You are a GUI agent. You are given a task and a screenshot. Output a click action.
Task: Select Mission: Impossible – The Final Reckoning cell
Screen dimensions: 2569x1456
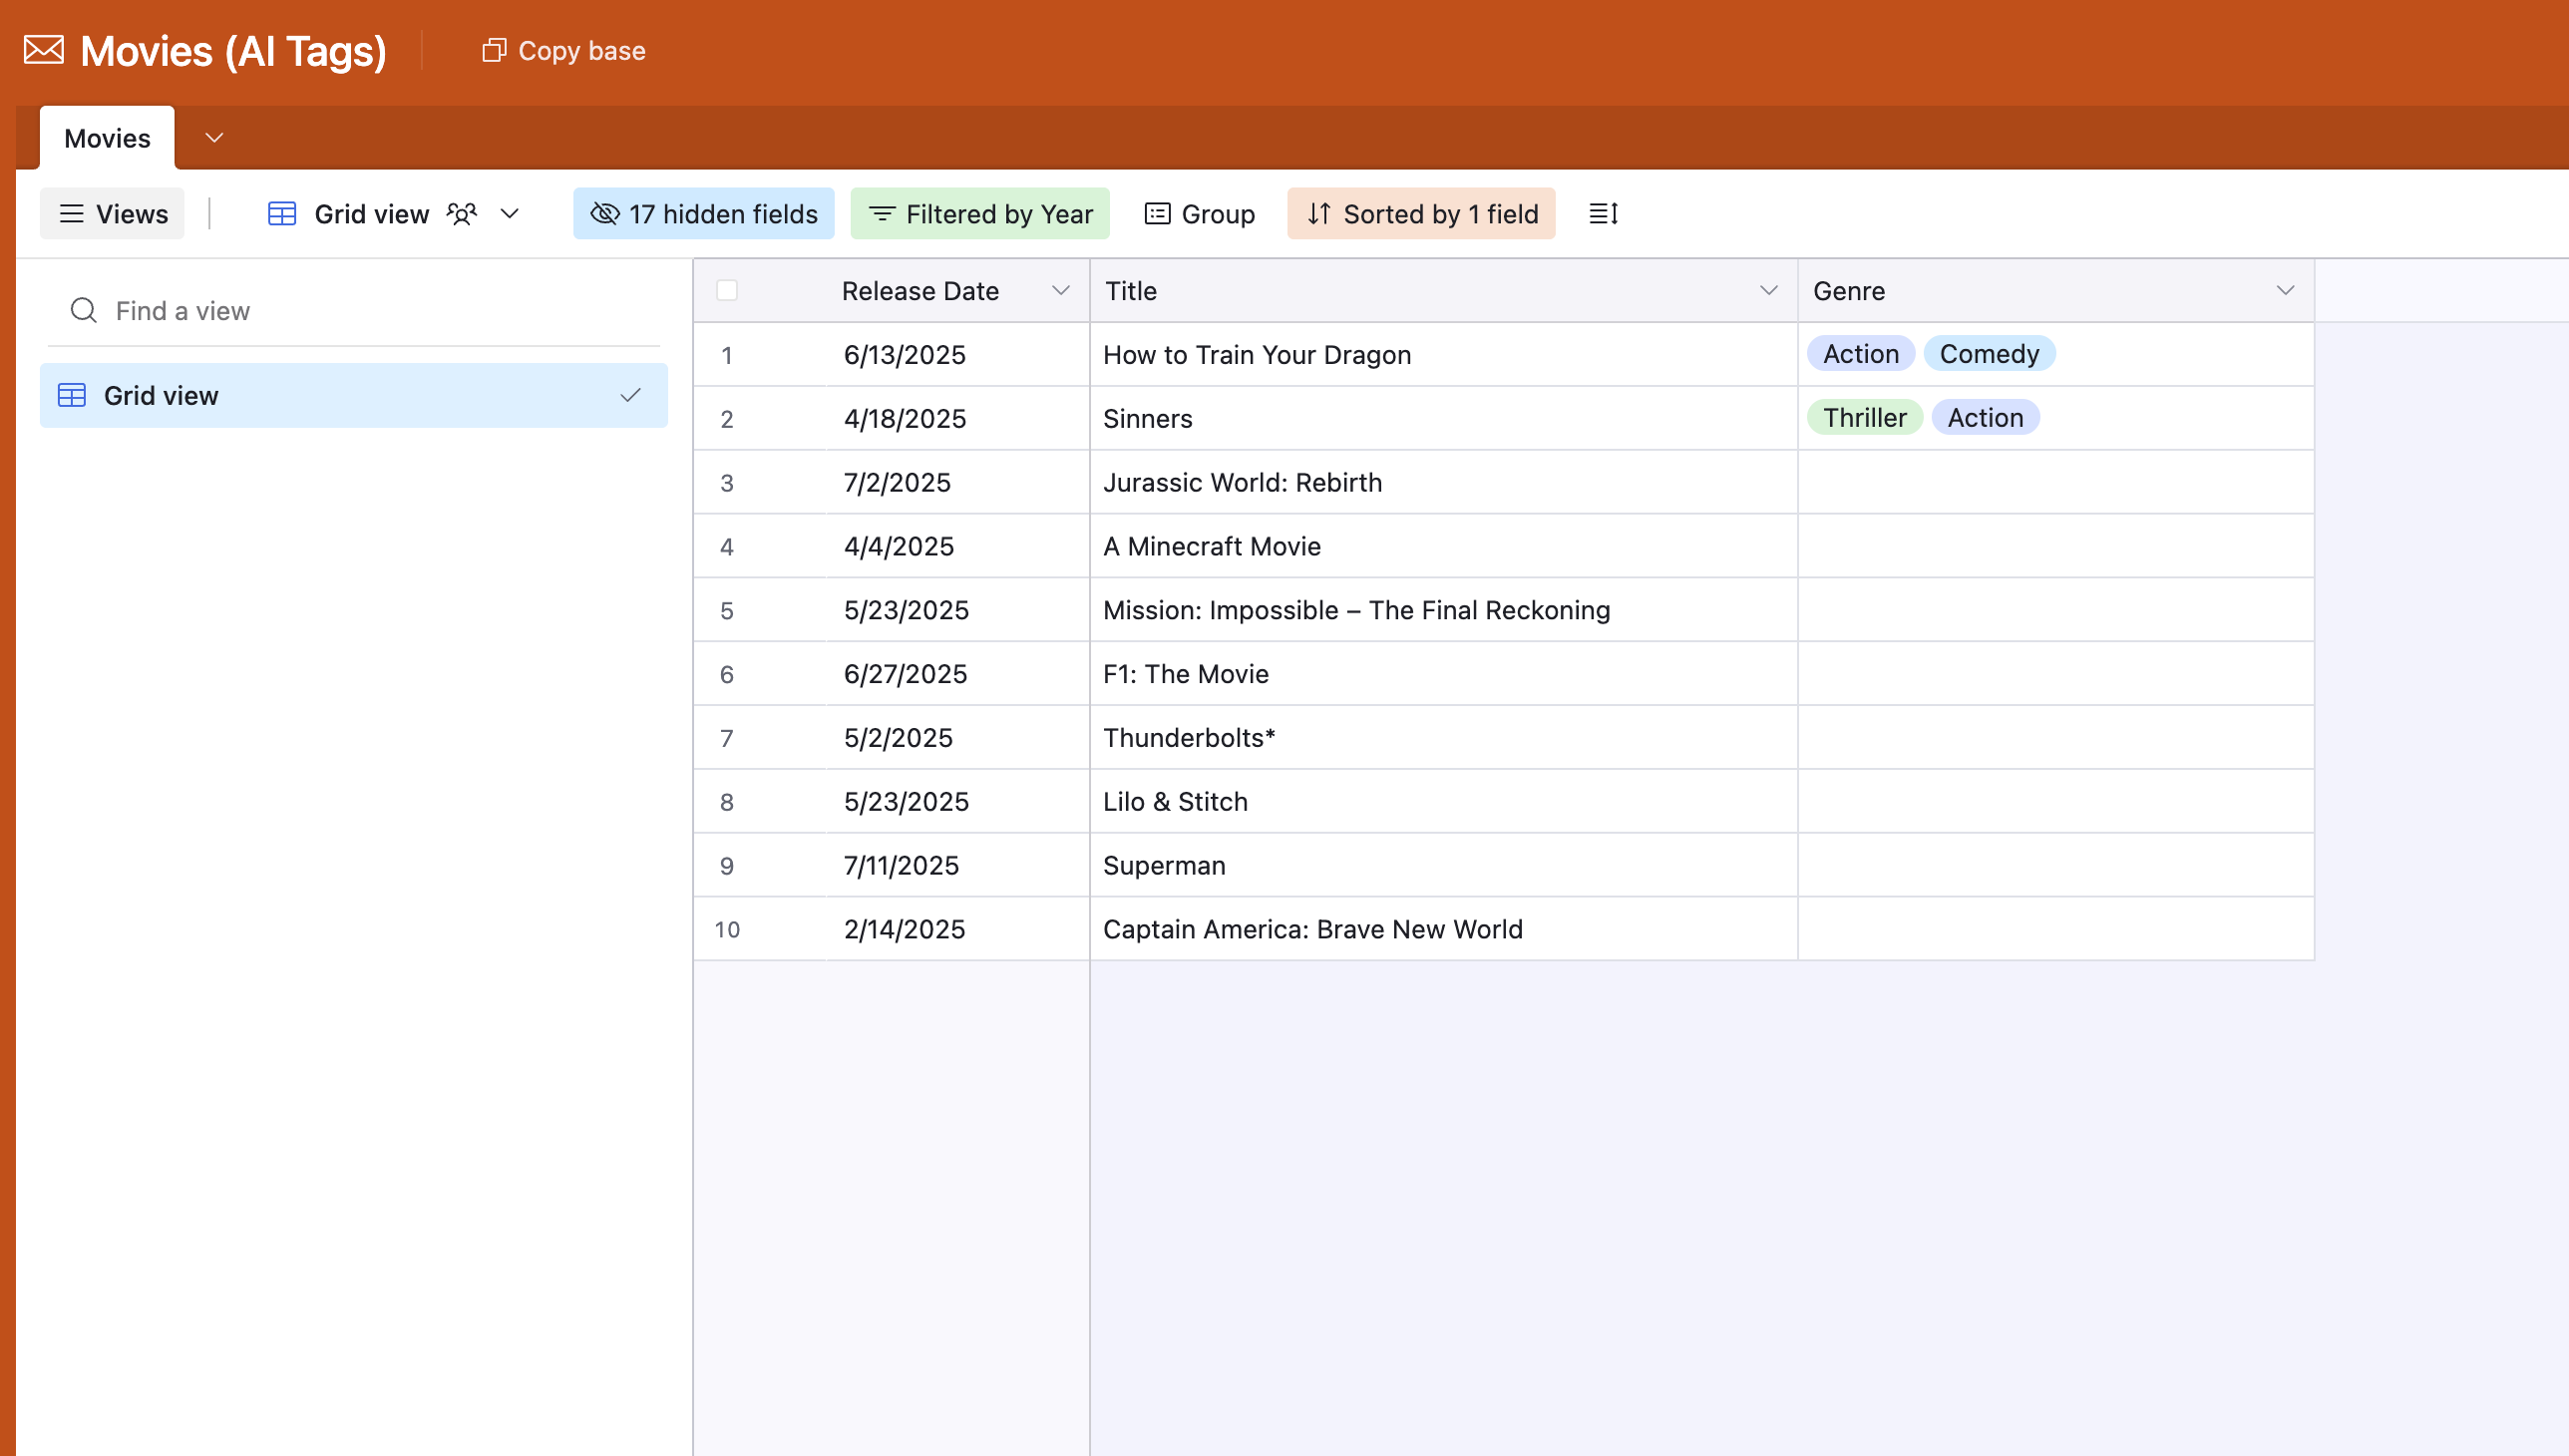coord(1444,610)
